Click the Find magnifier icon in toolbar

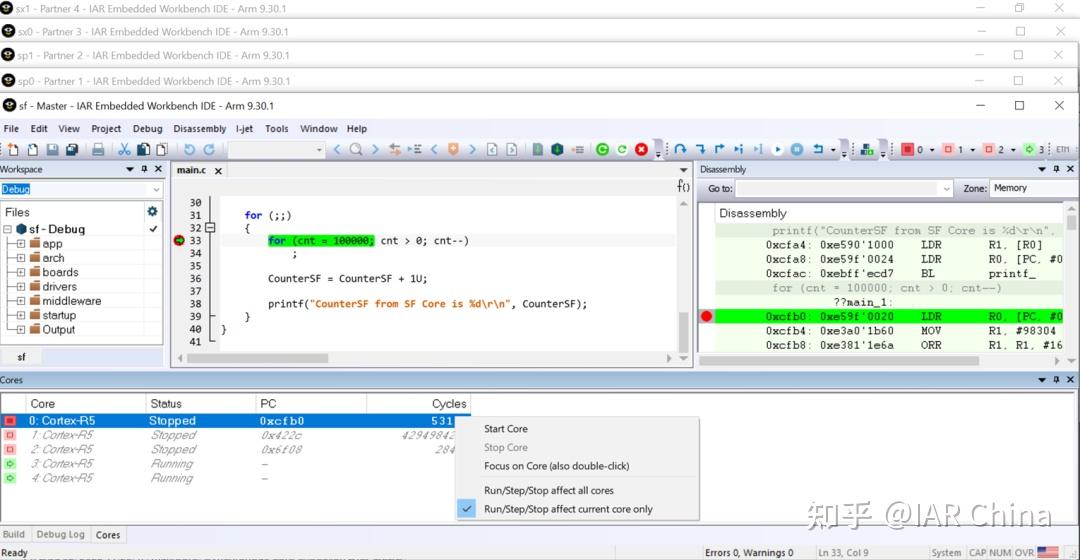pyautogui.click(x=356, y=149)
